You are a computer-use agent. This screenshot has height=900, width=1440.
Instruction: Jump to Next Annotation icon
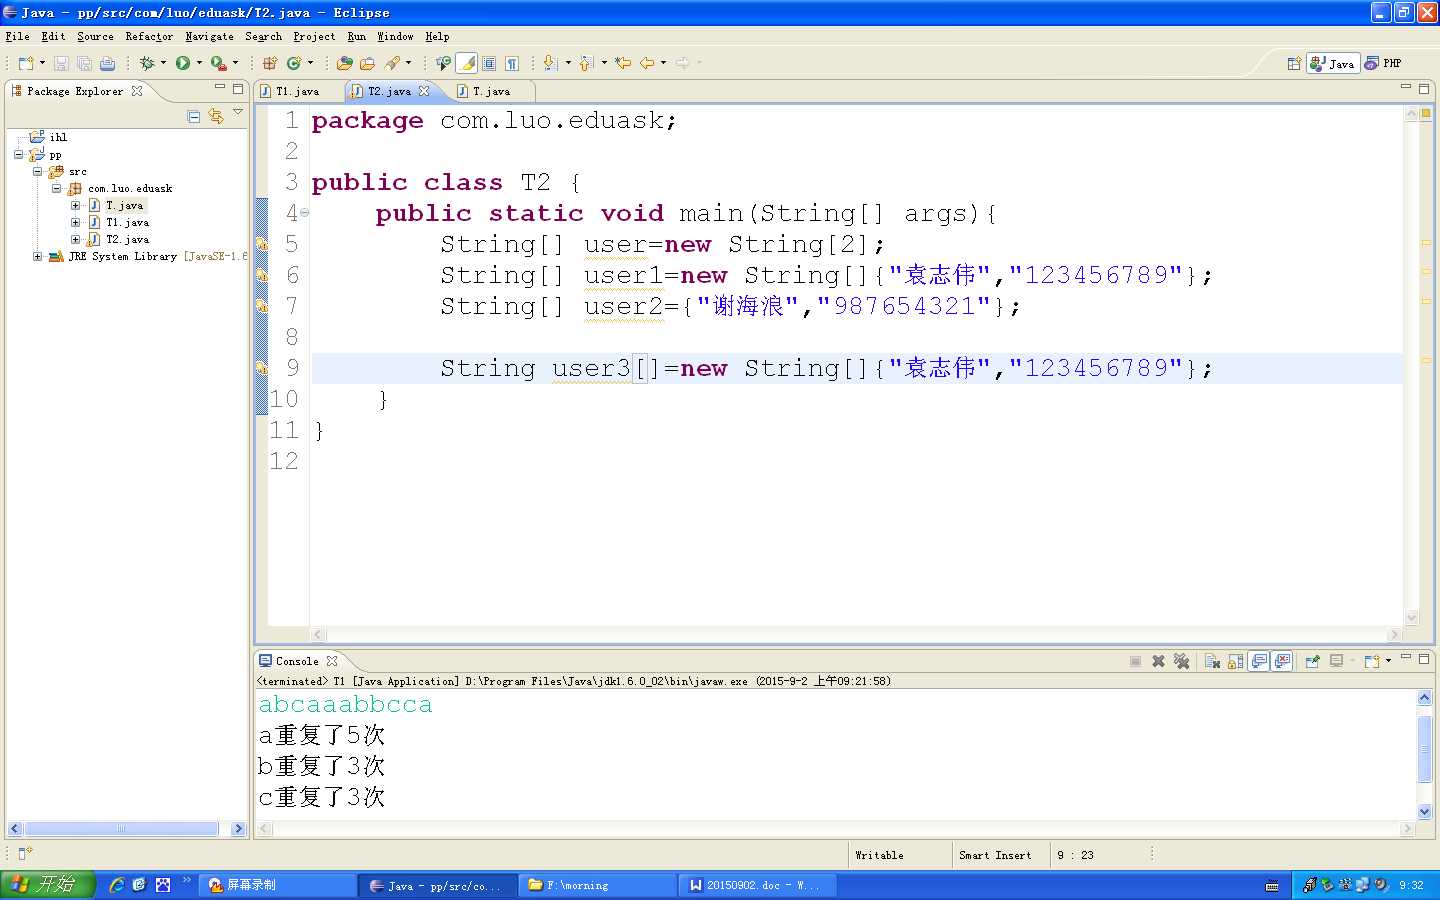pyautogui.click(x=550, y=63)
